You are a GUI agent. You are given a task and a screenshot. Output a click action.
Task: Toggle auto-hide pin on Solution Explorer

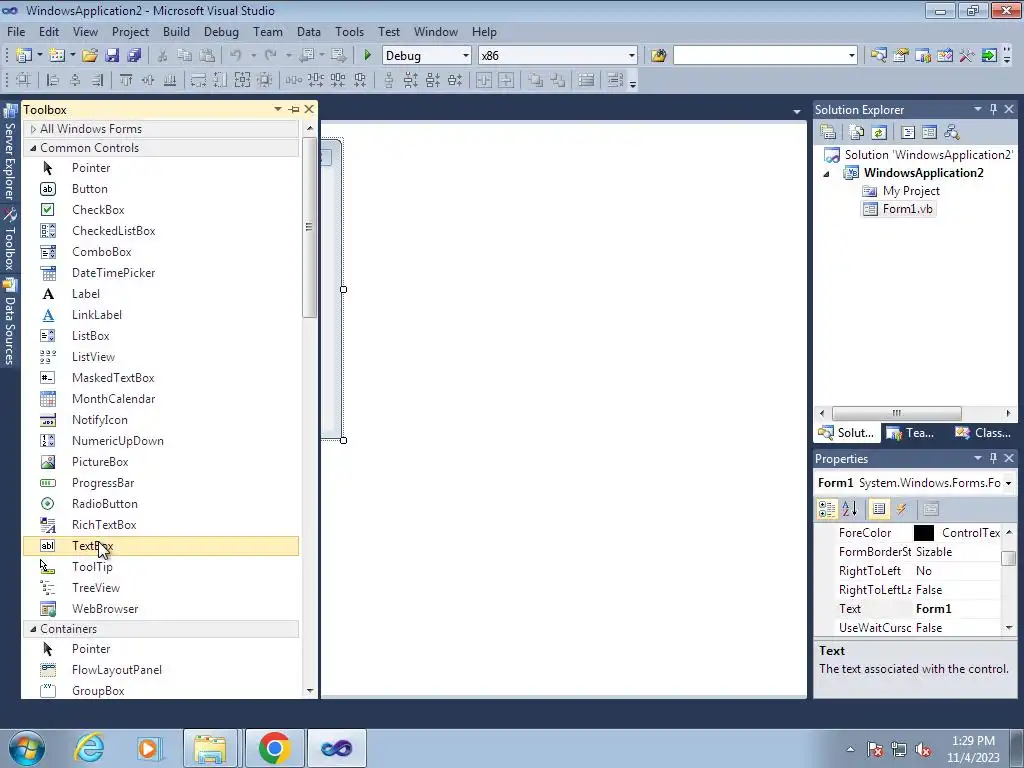993,109
